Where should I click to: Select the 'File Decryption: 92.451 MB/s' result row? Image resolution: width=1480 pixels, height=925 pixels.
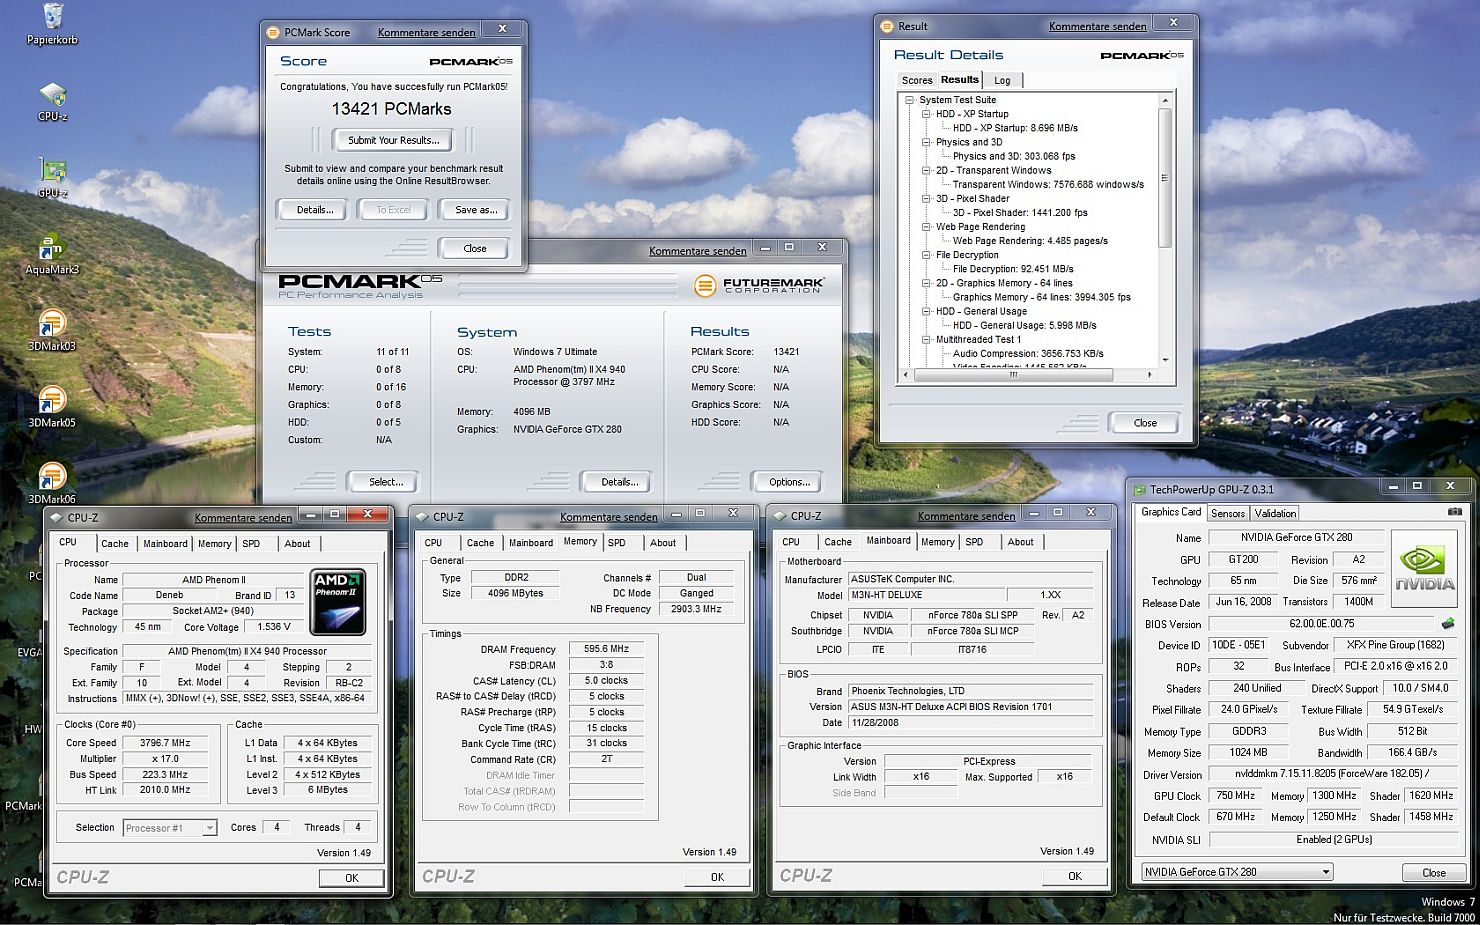click(1012, 269)
